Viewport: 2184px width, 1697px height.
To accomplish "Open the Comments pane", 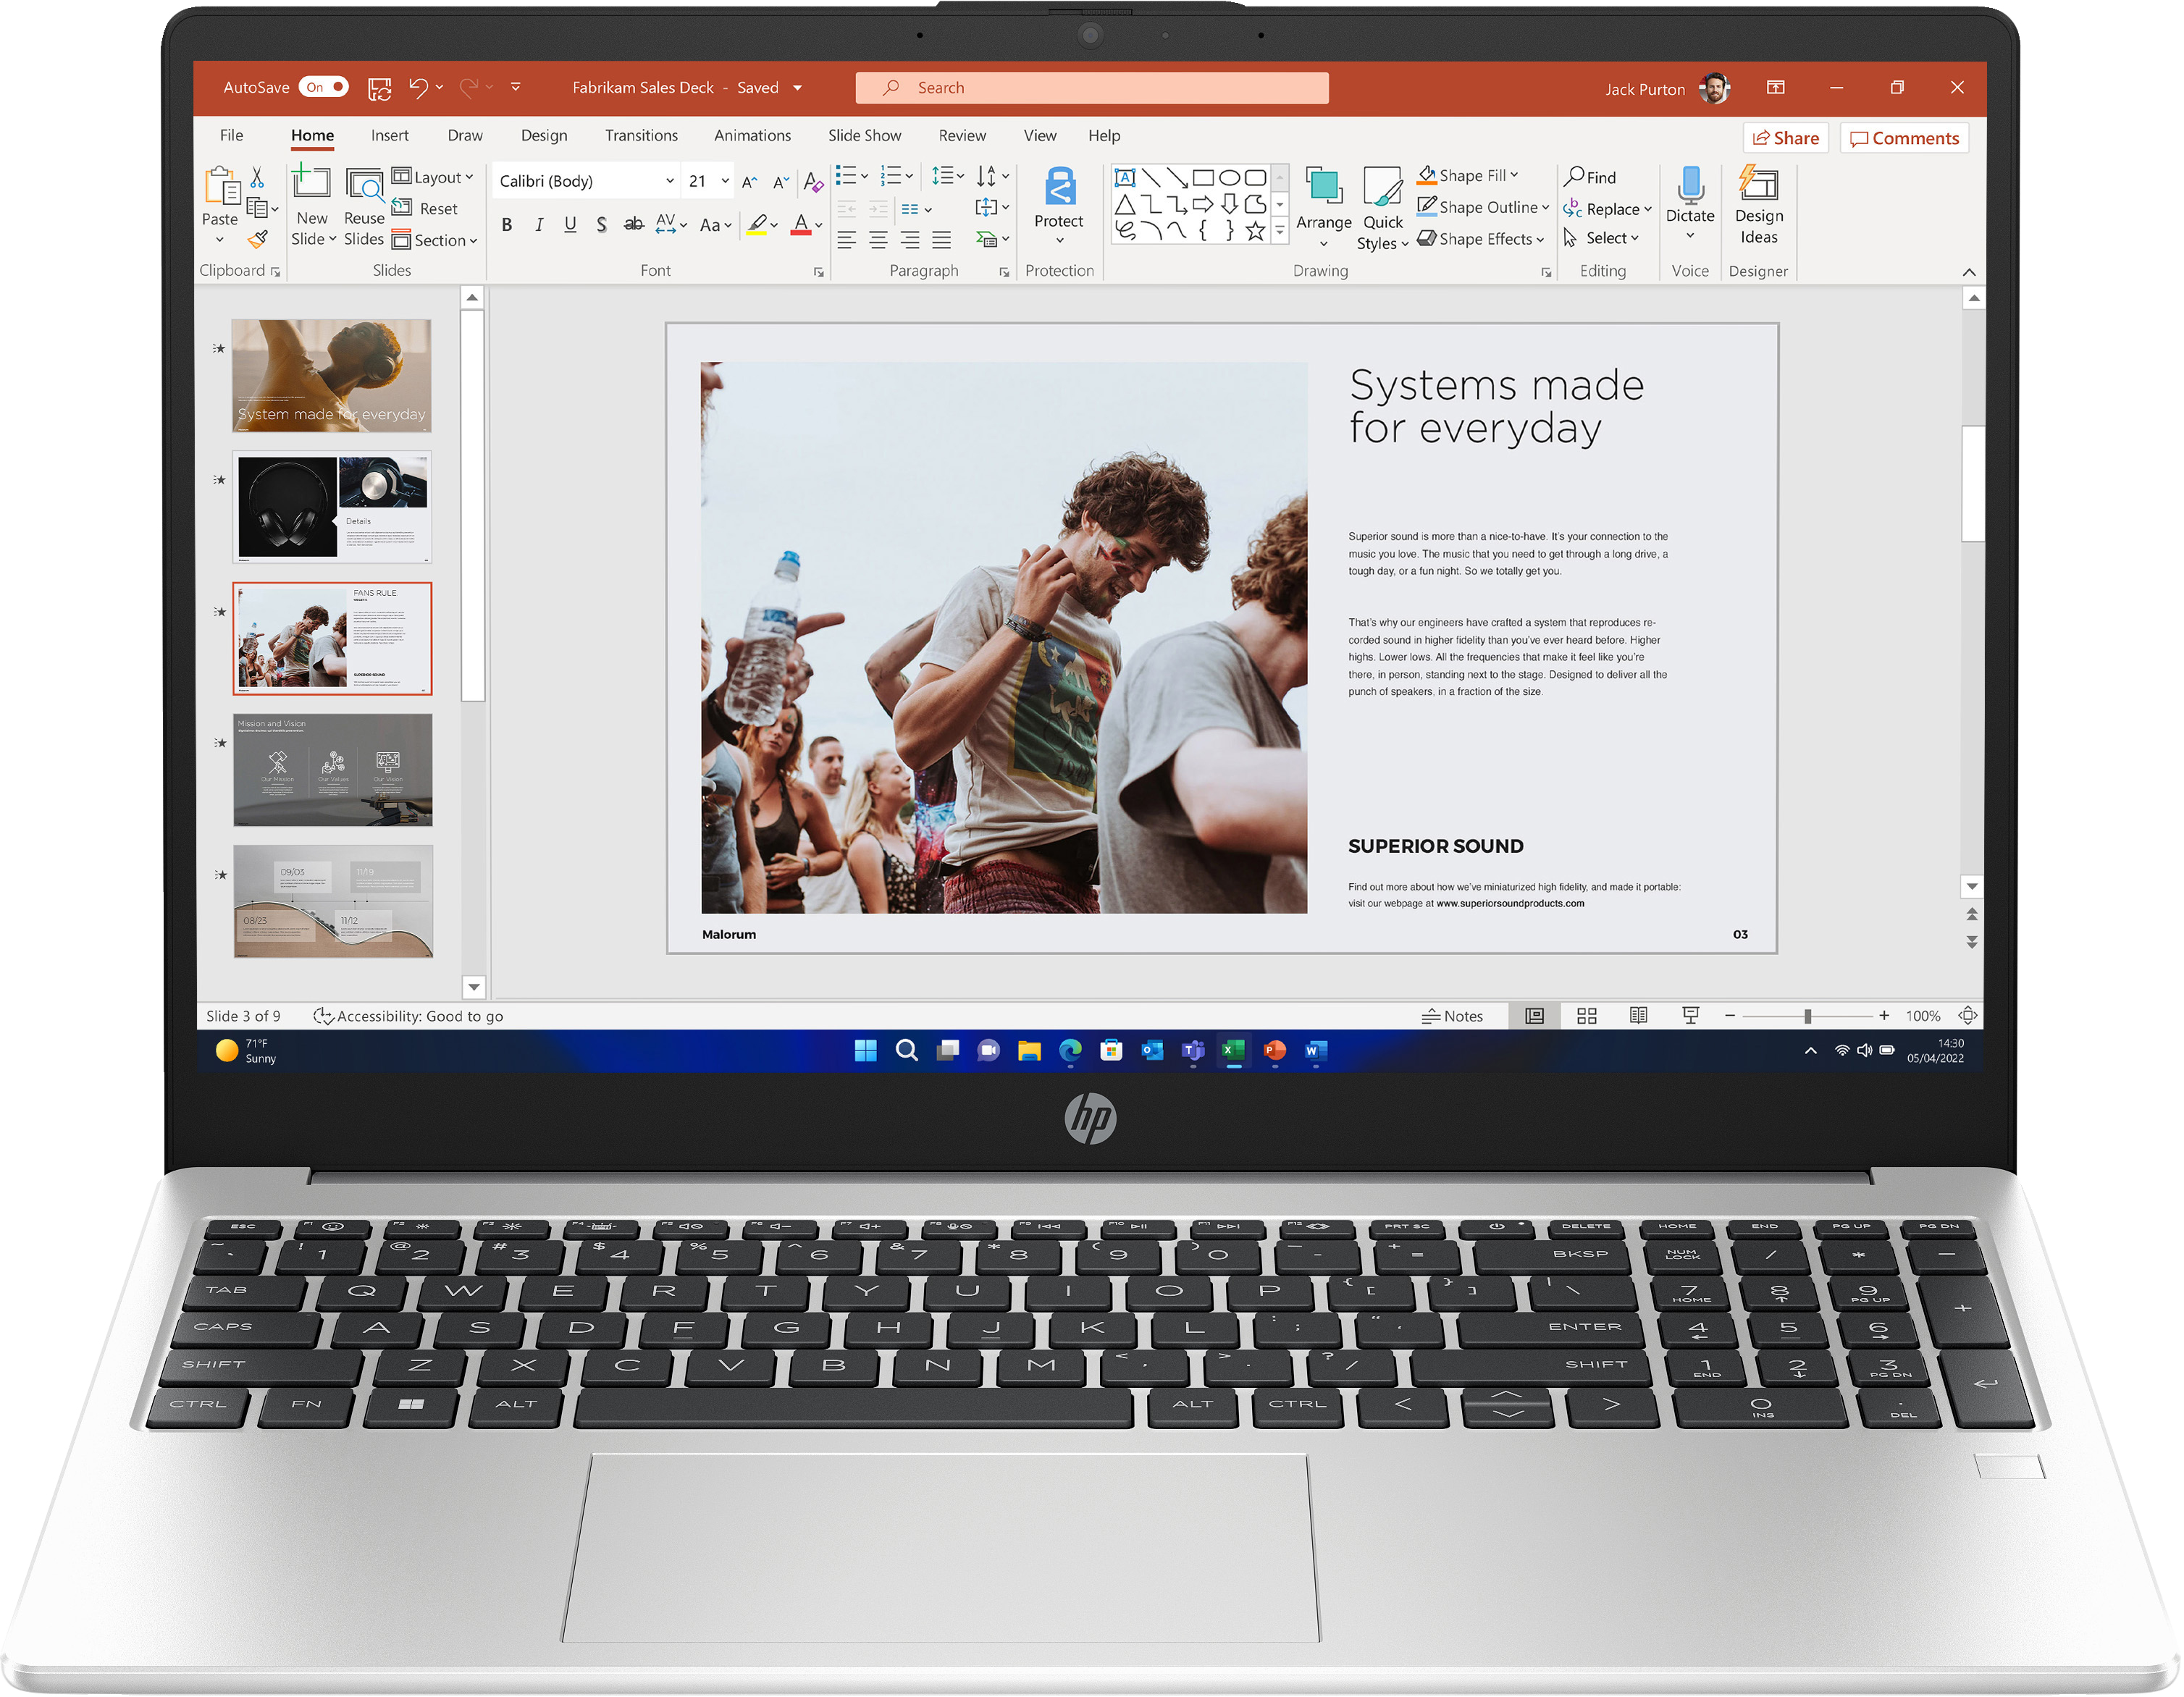I will pyautogui.click(x=1904, y=137).
